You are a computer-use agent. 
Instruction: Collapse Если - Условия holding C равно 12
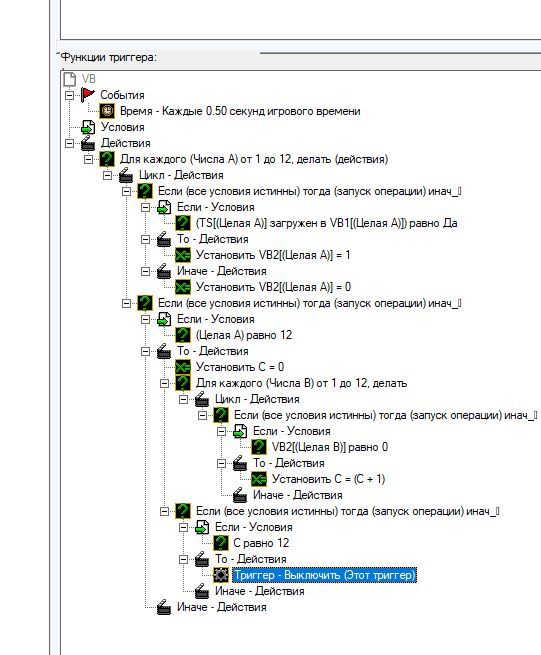[183, 527]
